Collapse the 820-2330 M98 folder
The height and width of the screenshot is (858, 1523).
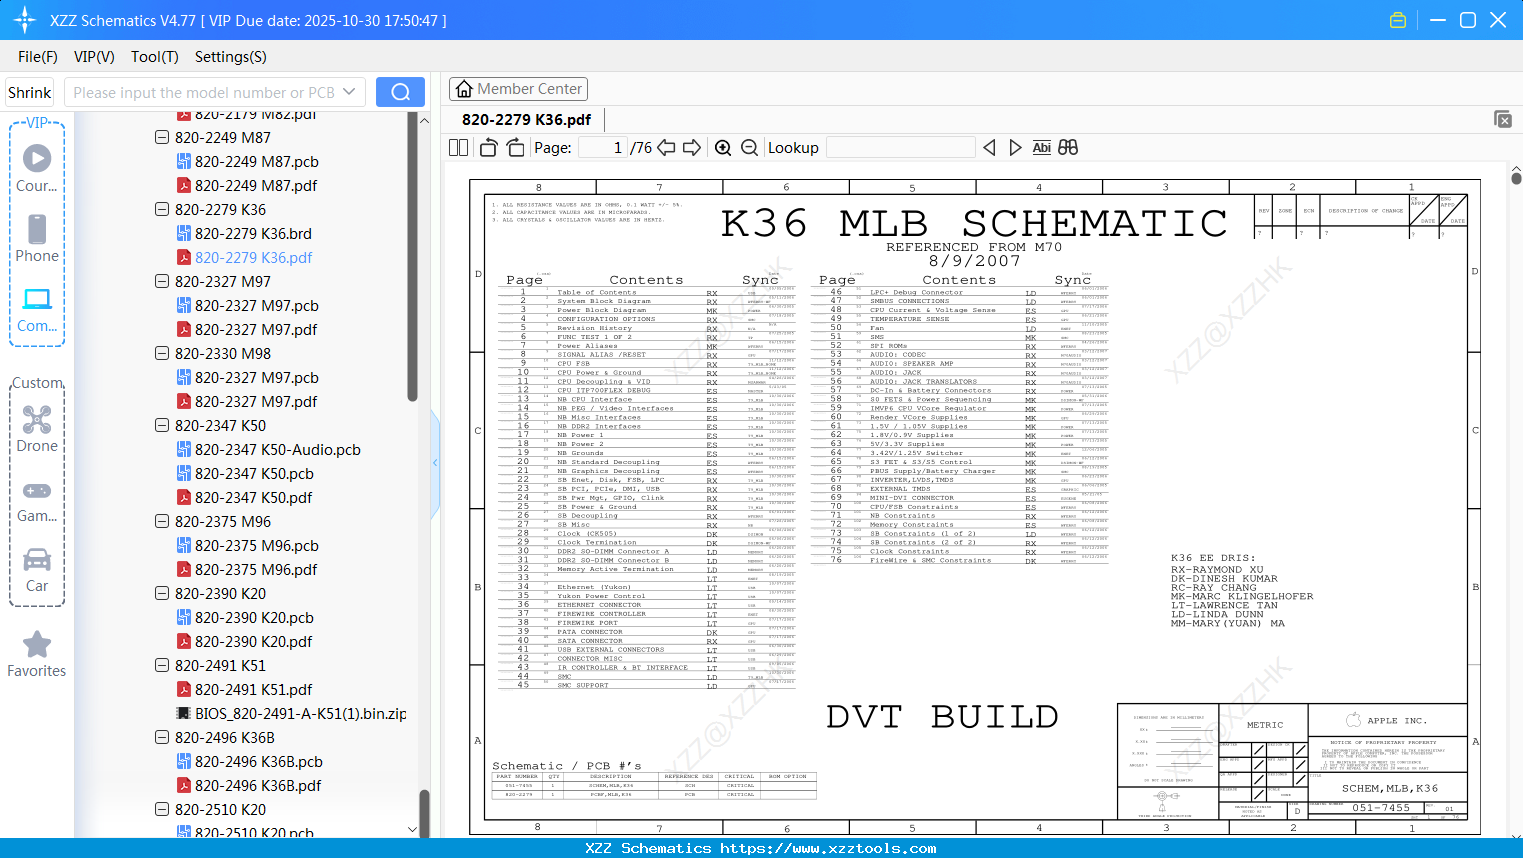tap(162, 353)
